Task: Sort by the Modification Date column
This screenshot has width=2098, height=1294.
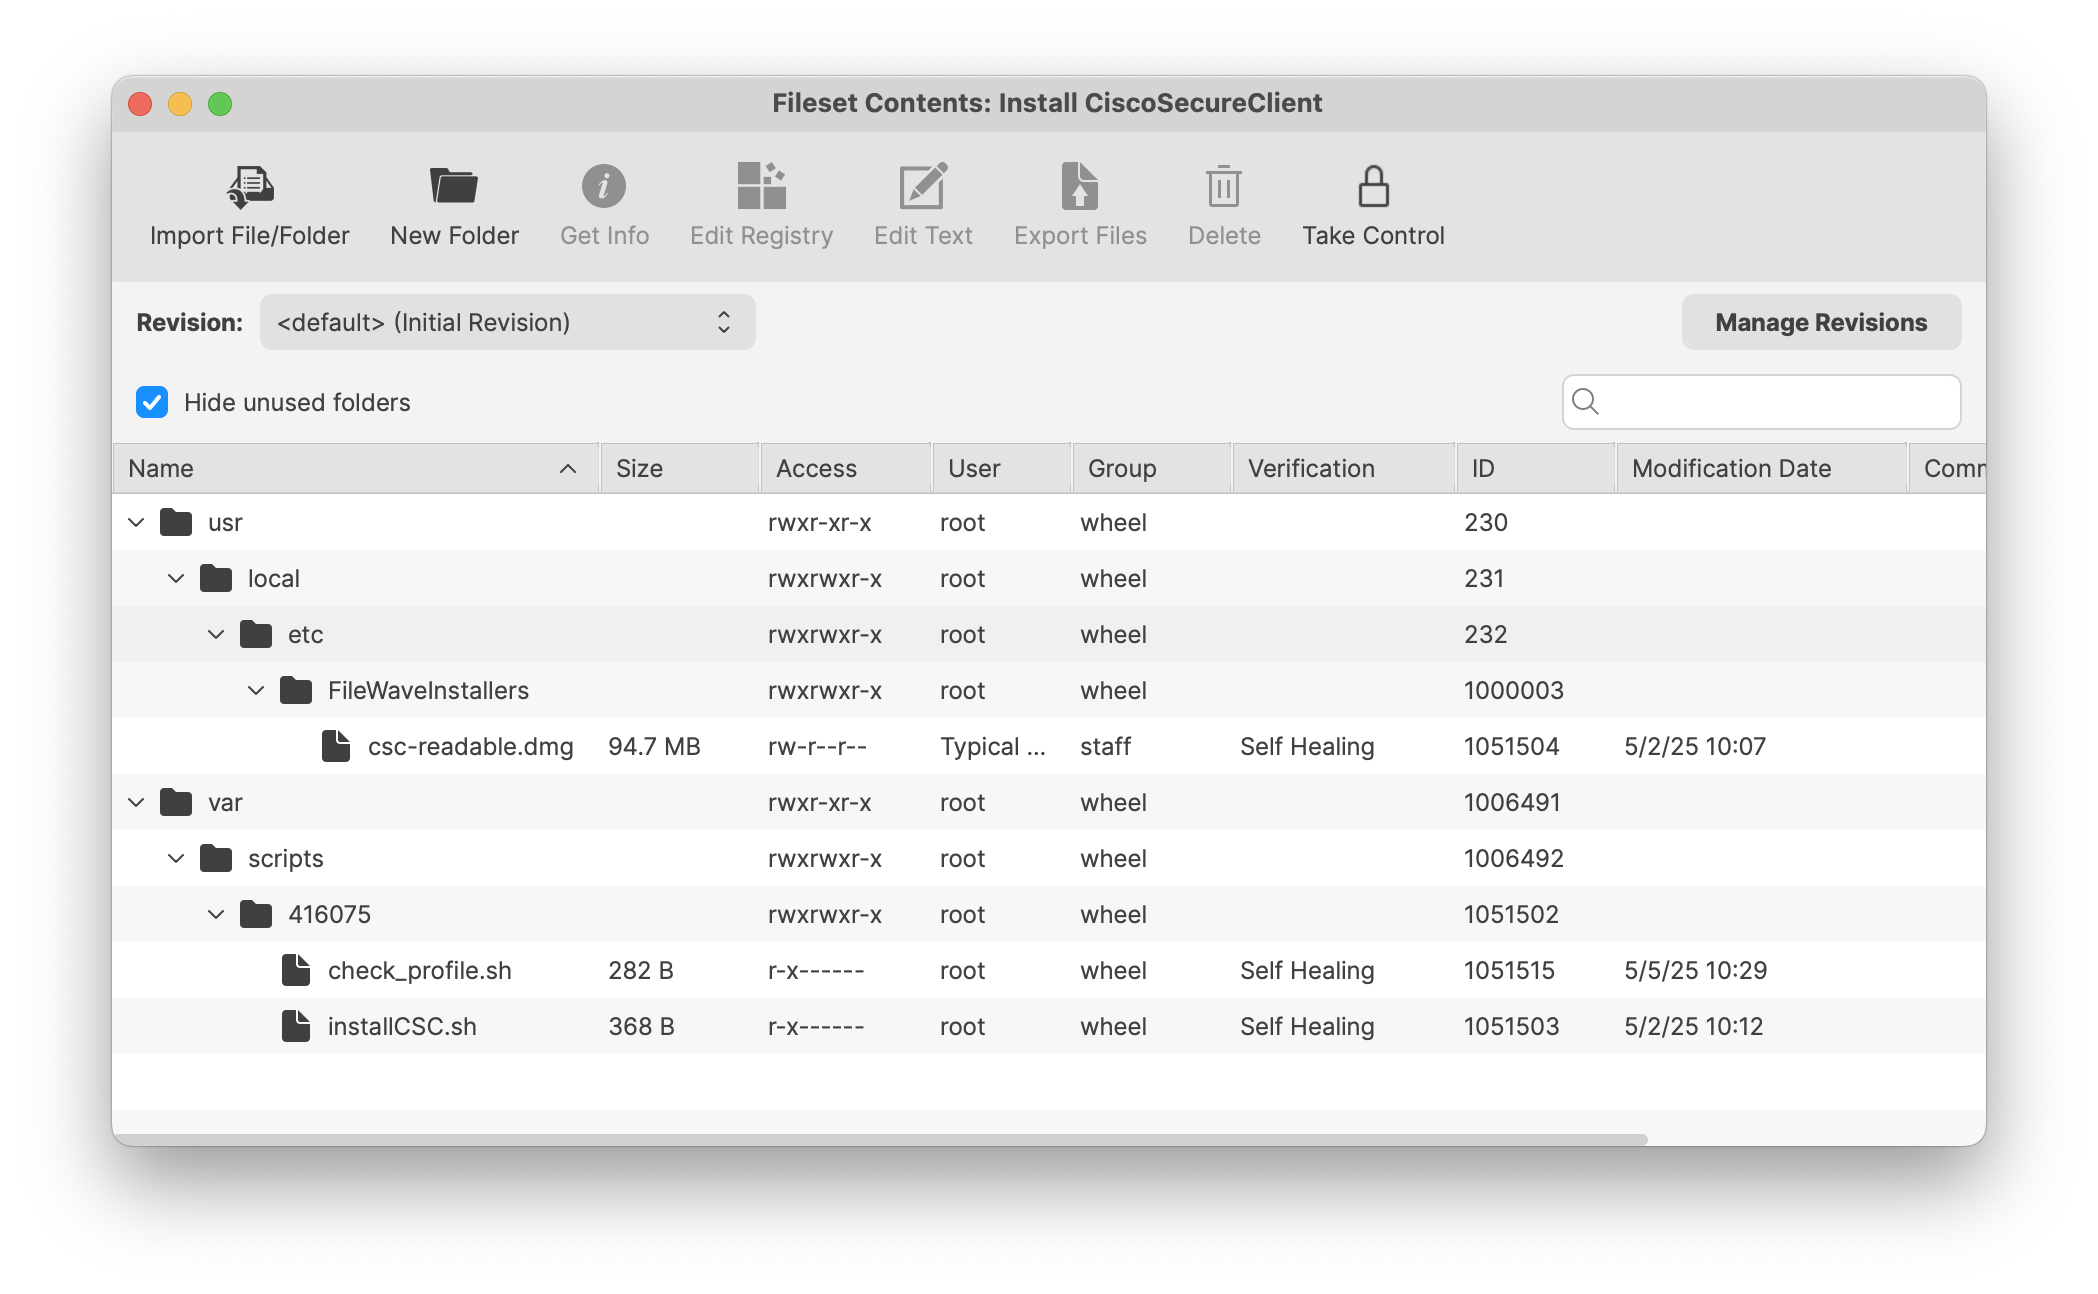Action: point(1761,468)
